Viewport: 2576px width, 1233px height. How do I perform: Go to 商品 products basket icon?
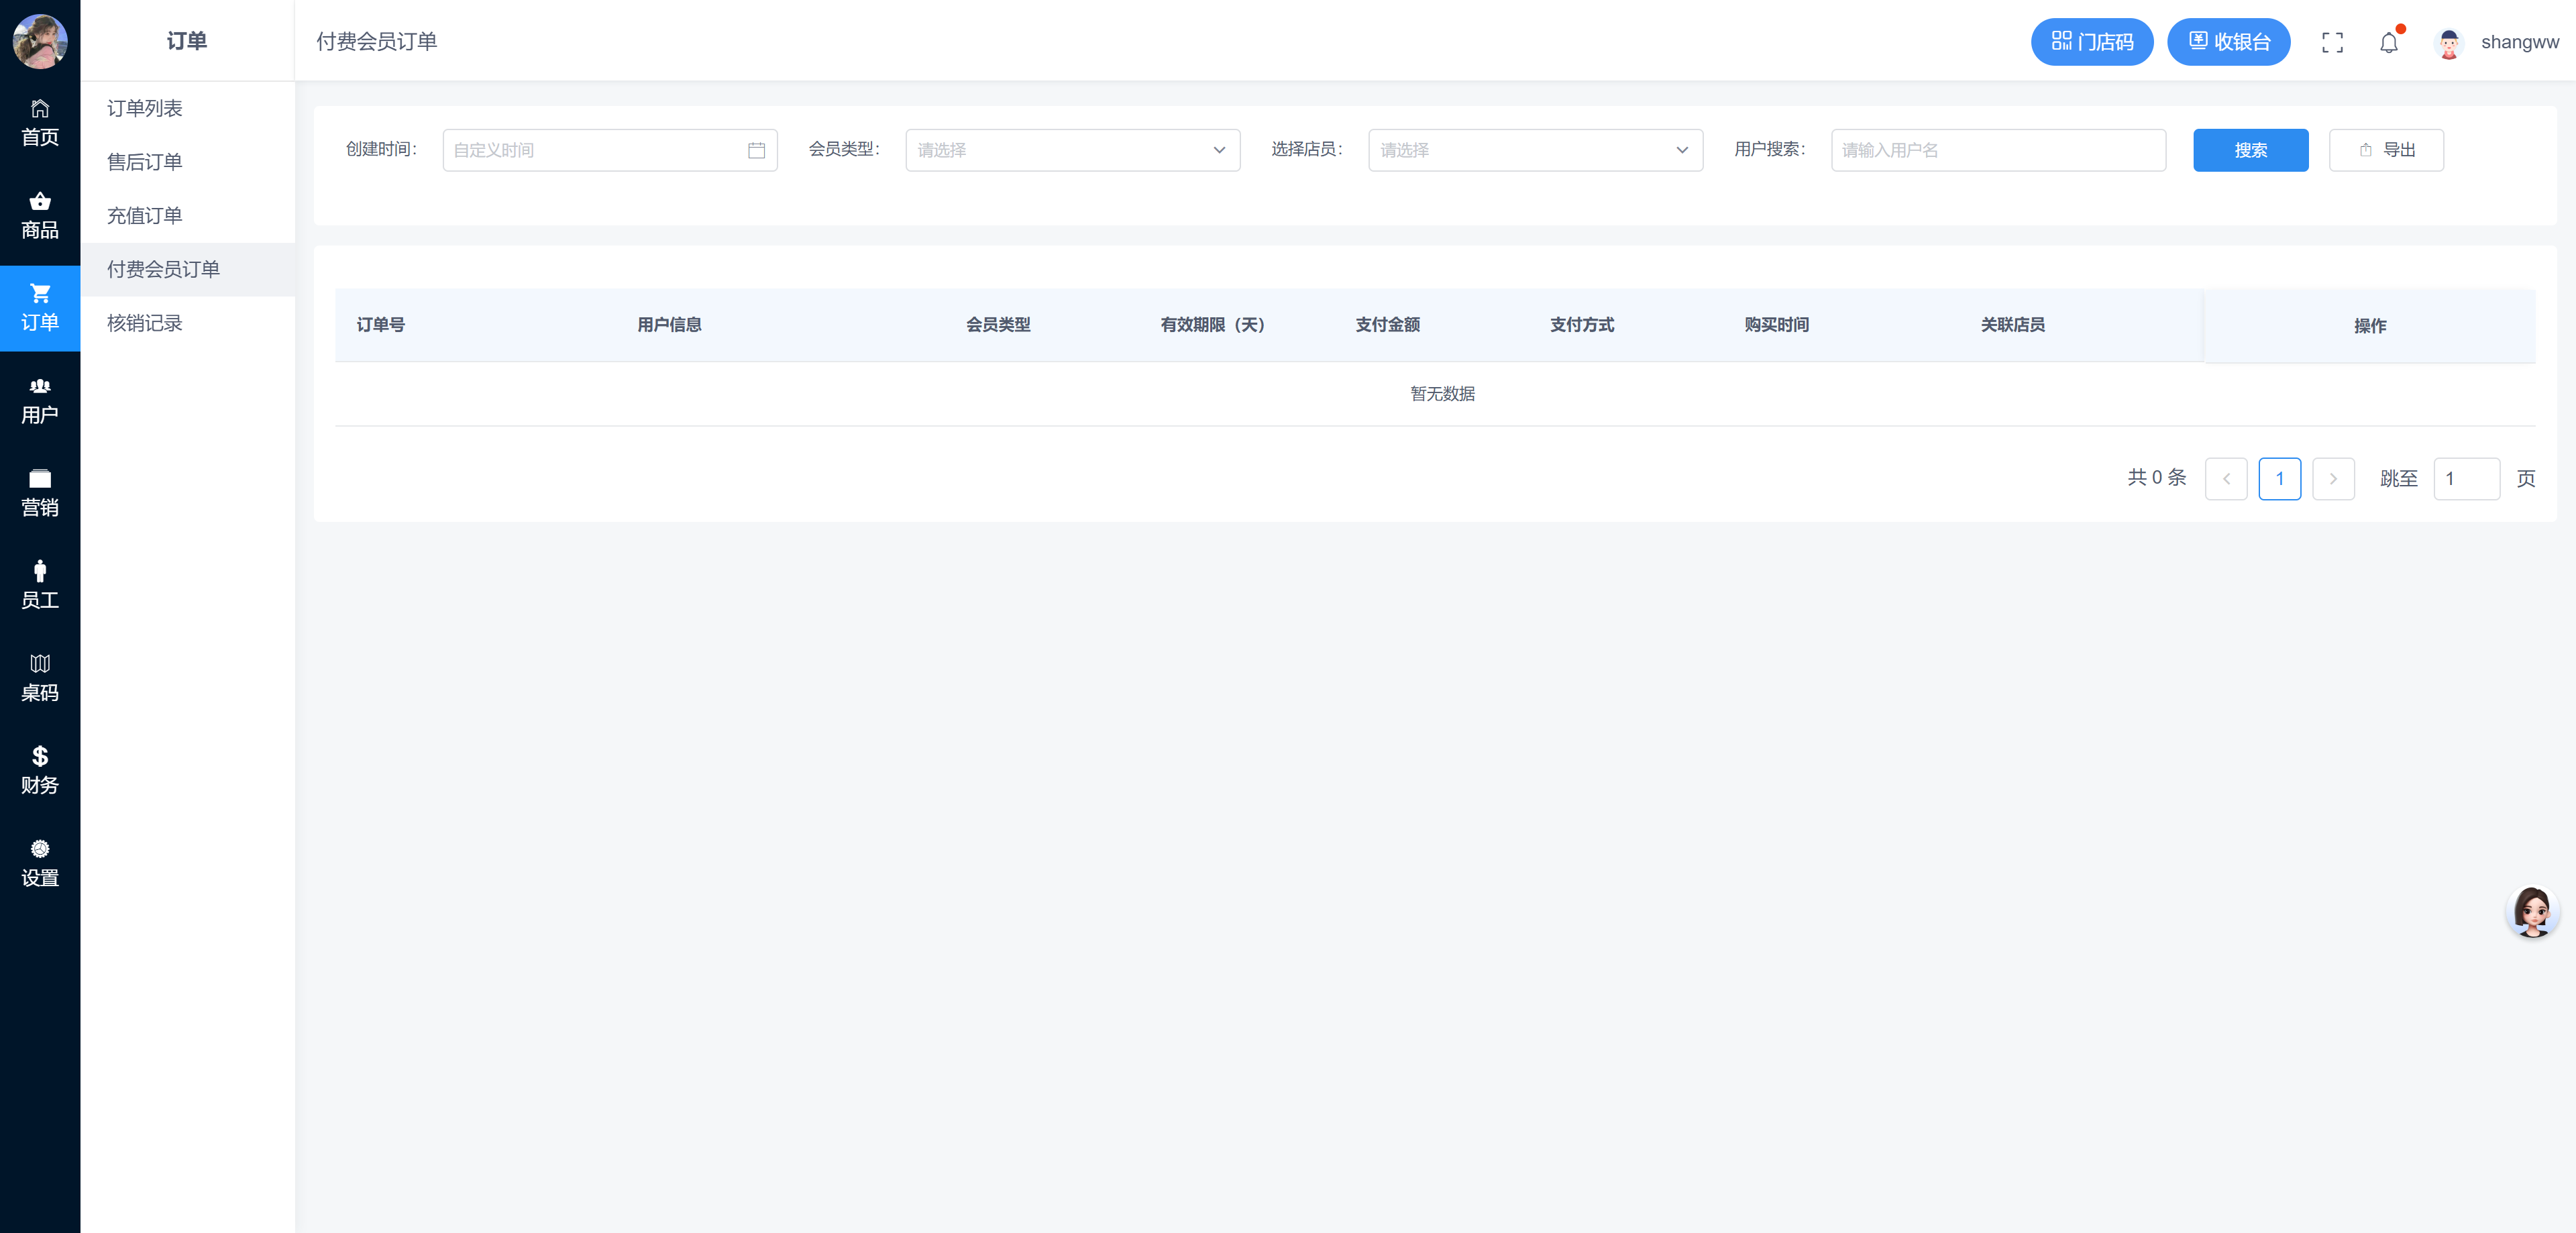pos(40,215)
